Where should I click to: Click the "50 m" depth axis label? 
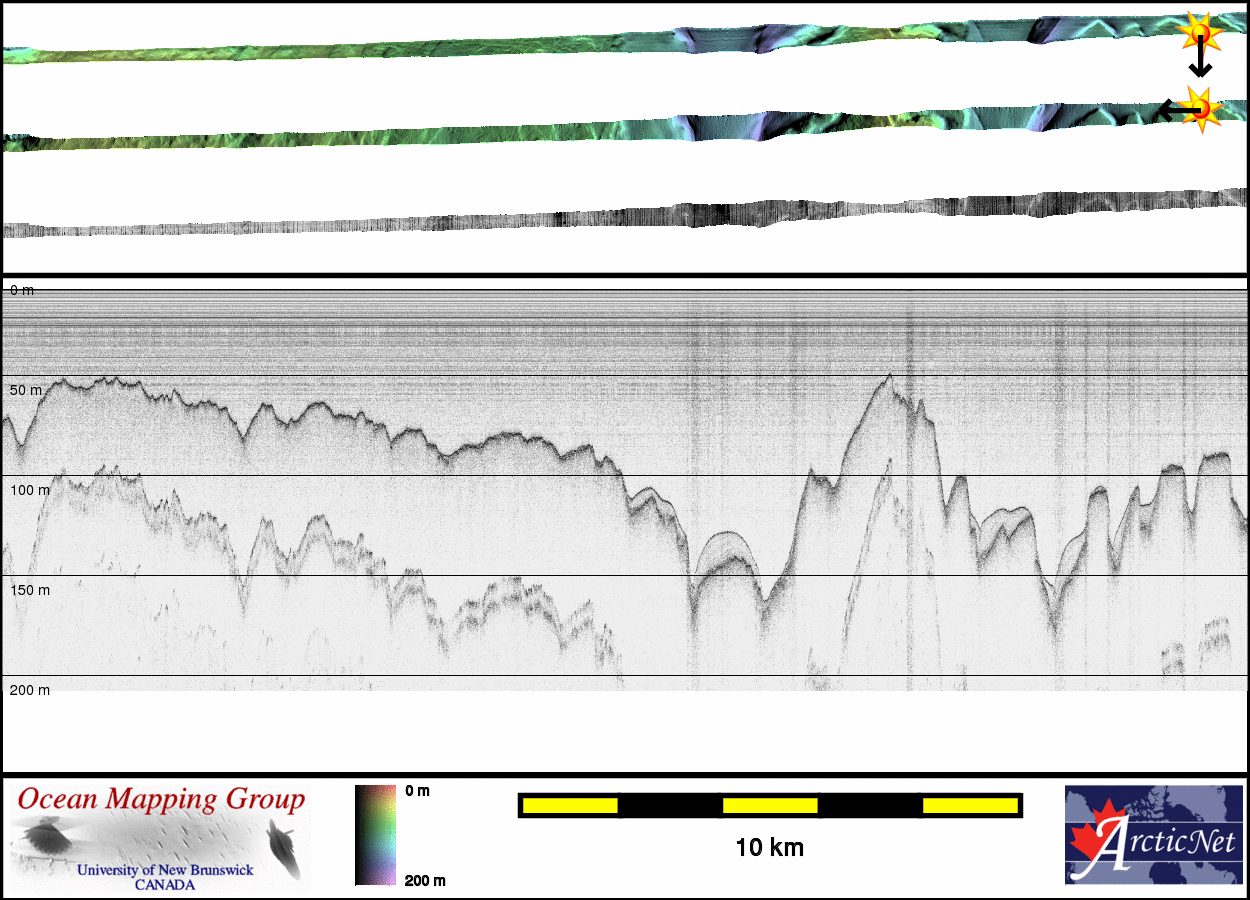(x=26, y=390)
